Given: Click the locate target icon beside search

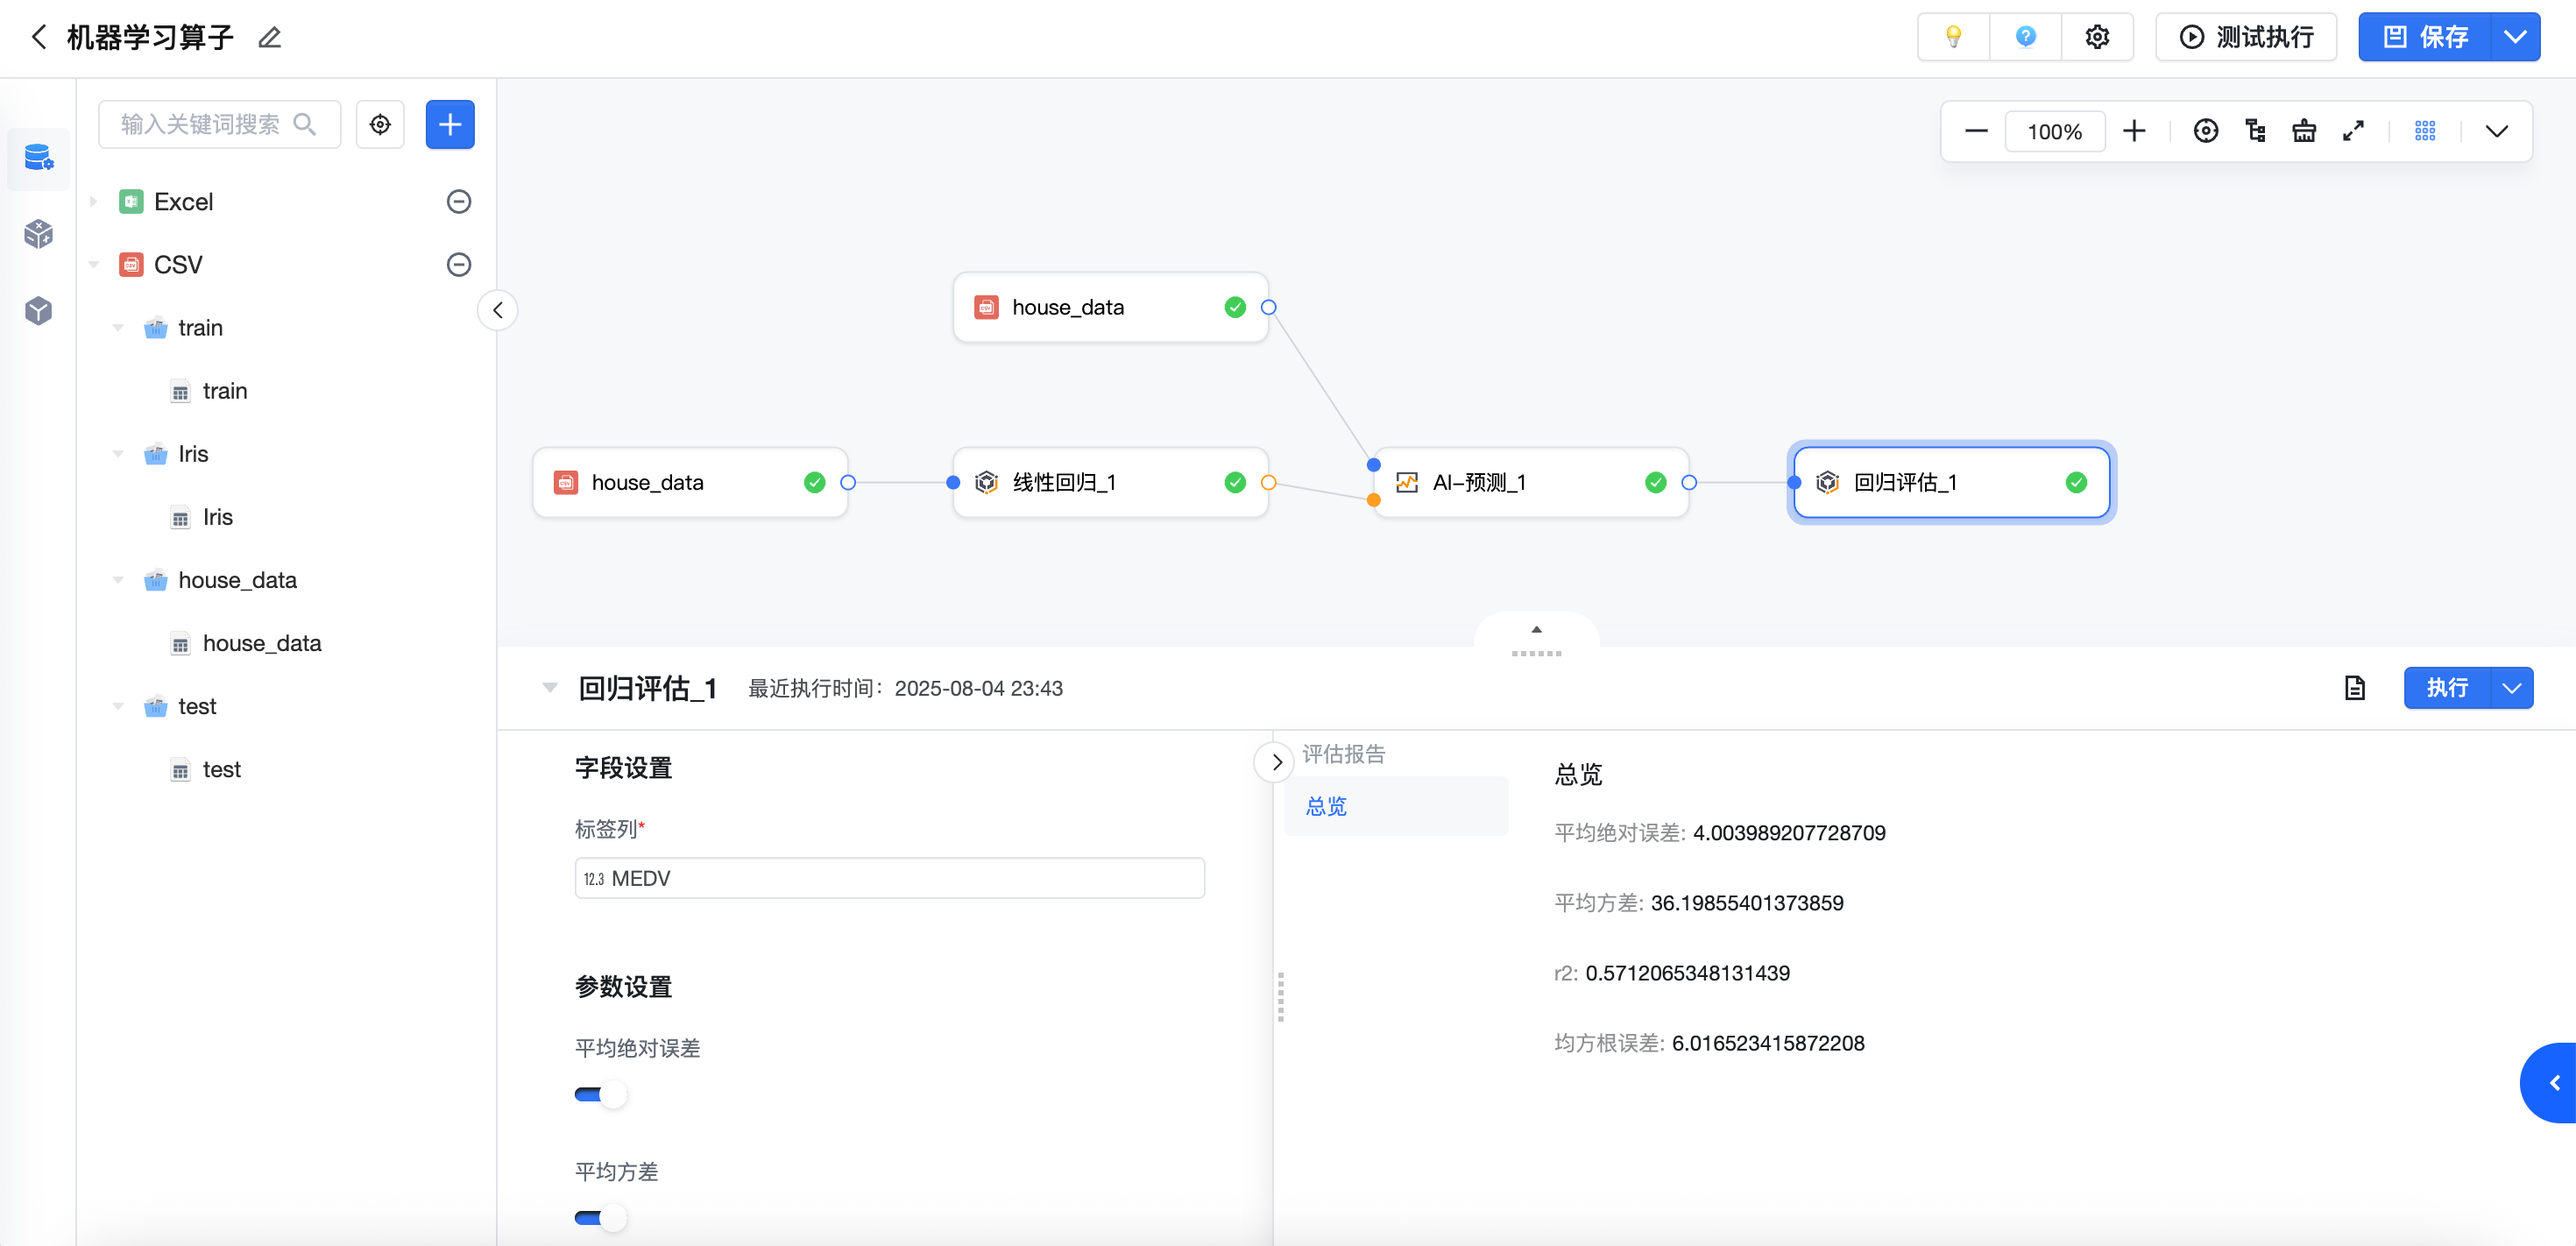Looking at the screenshot, I should point(380,124).
